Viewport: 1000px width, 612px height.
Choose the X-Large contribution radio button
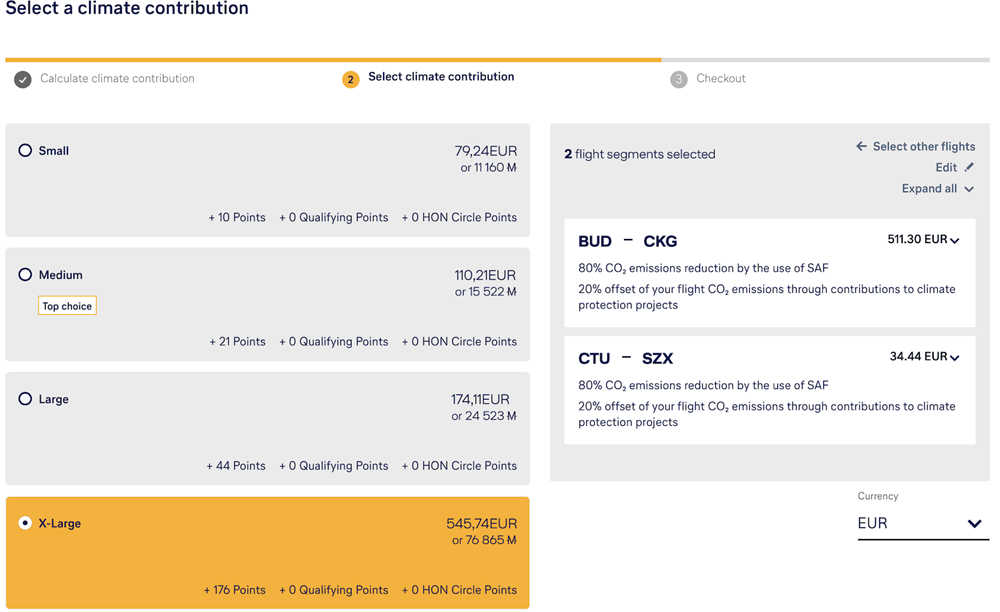tap(25, 523)
